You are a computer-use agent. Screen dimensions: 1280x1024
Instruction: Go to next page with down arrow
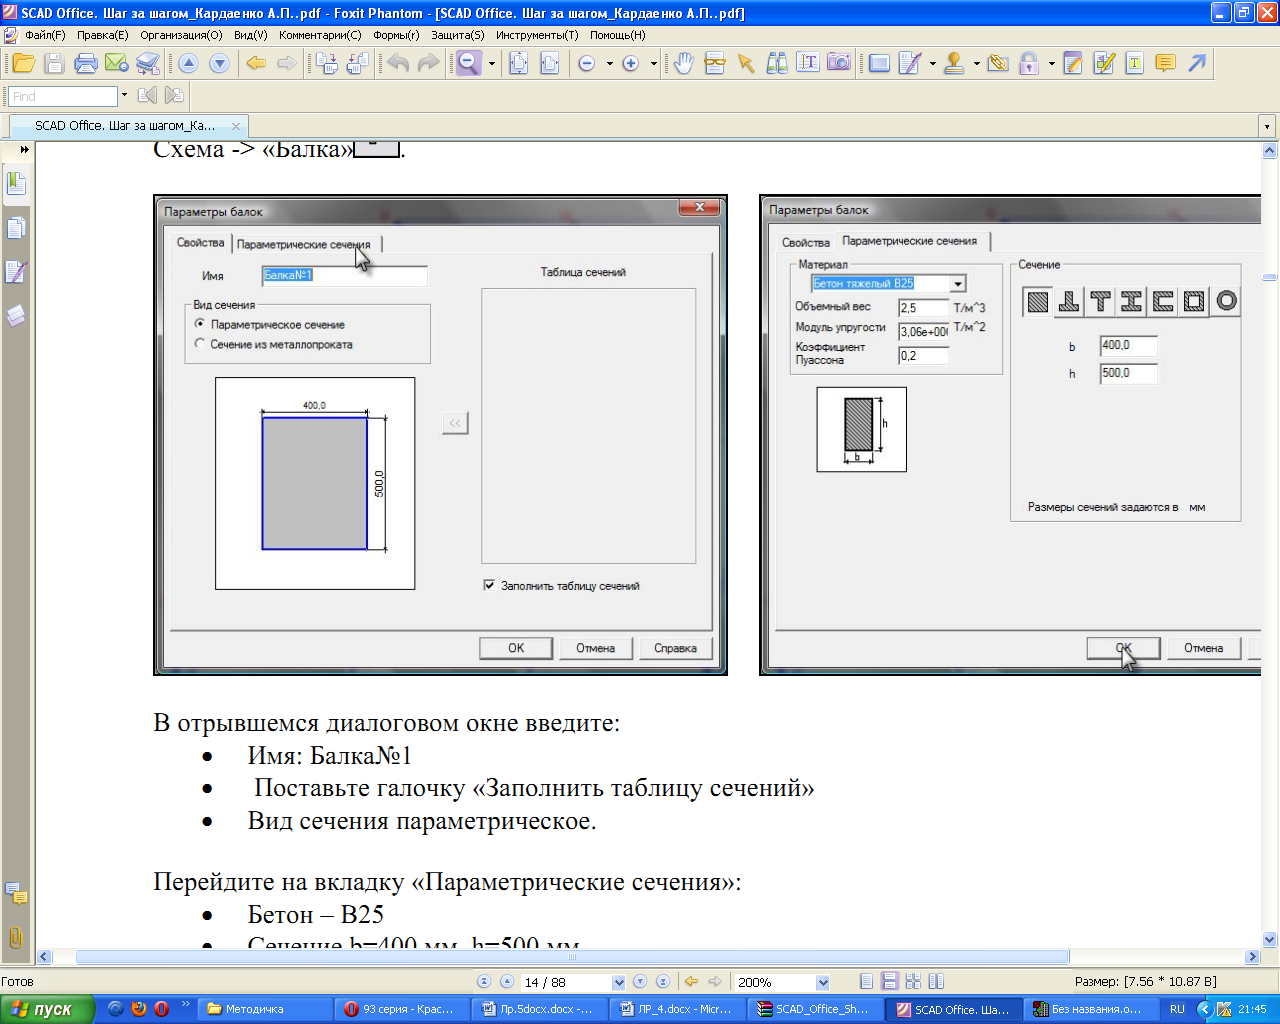[x=220, y=63]
